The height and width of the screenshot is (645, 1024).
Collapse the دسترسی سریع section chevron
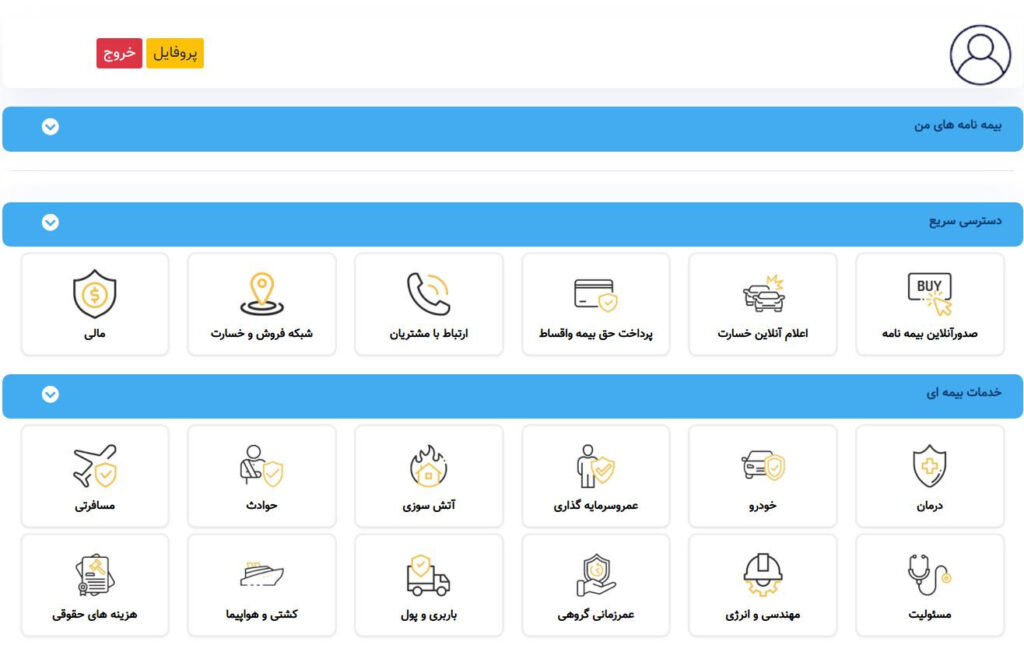tap(50, 223)
